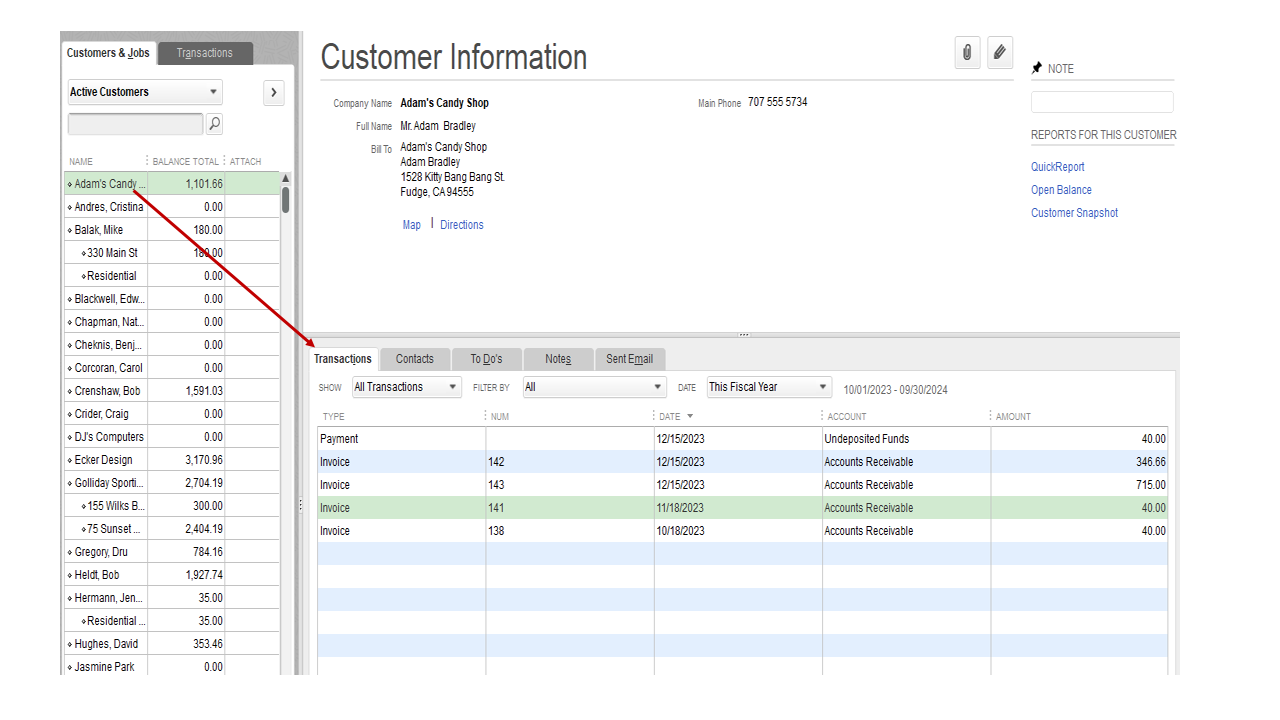The height and width of the screenshot is (720, 1280).
Task: Click the pin icon next to NOTE
Action: point(1036,67)
